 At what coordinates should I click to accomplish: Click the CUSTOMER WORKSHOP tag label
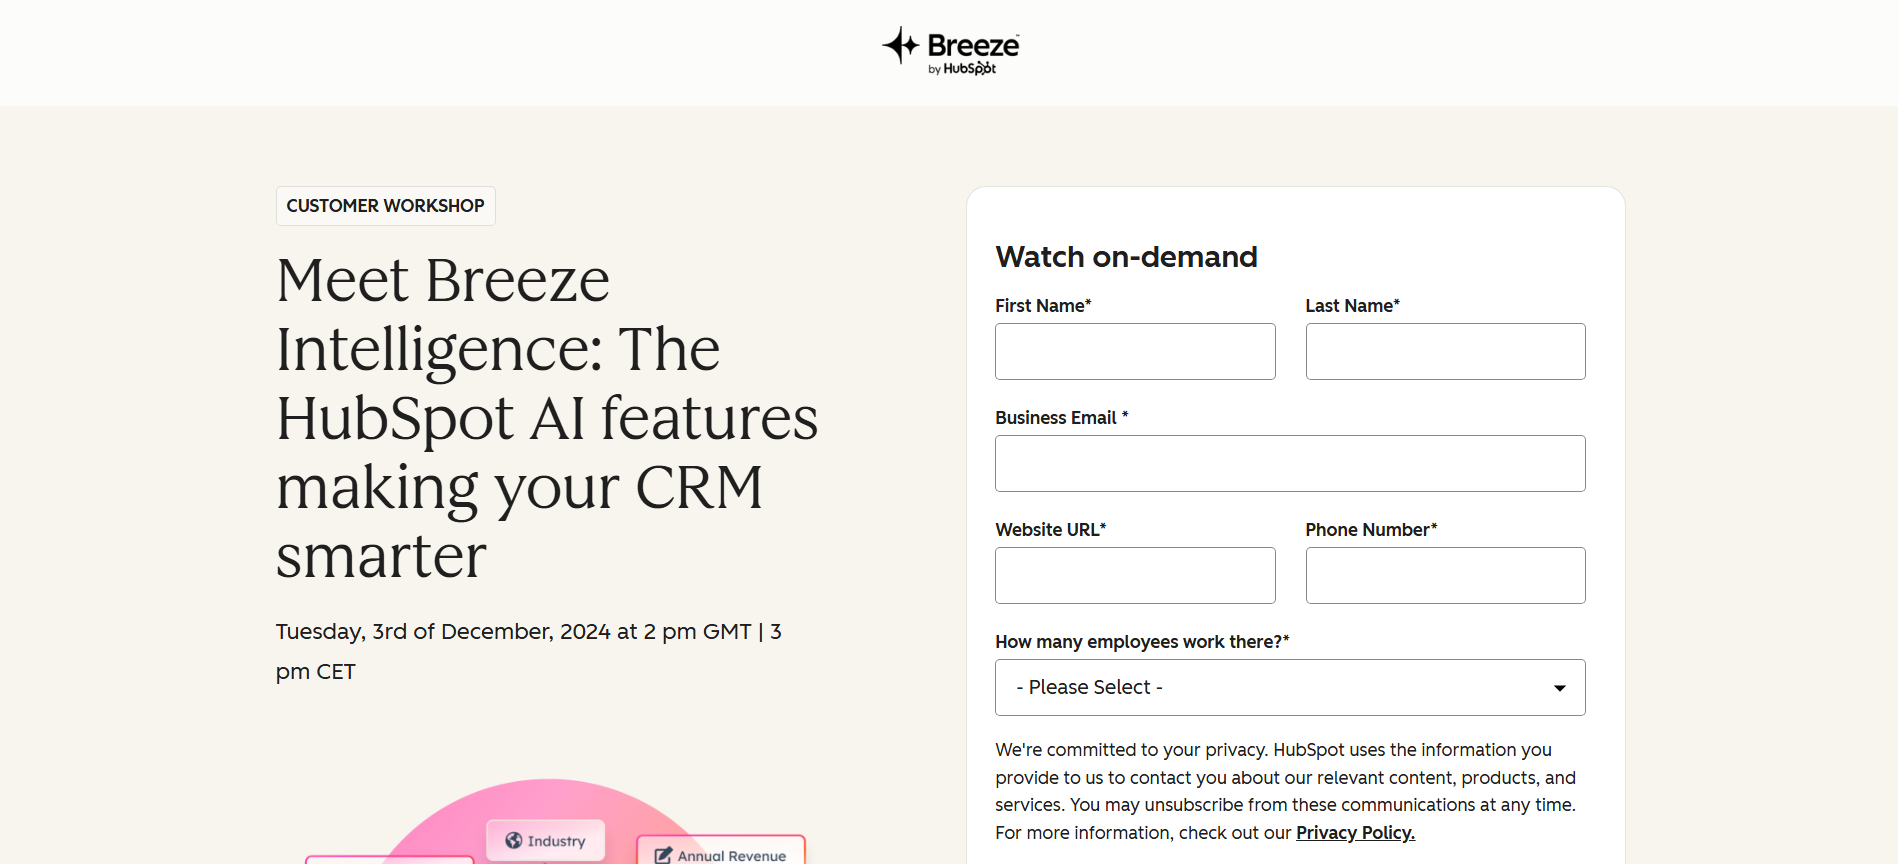click(x=386, y=206)
